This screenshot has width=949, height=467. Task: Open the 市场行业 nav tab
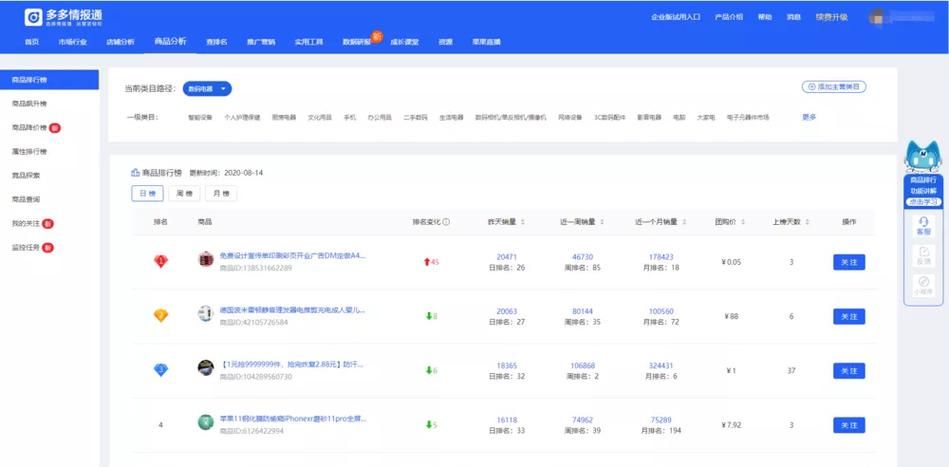click(x=73, y=42)
